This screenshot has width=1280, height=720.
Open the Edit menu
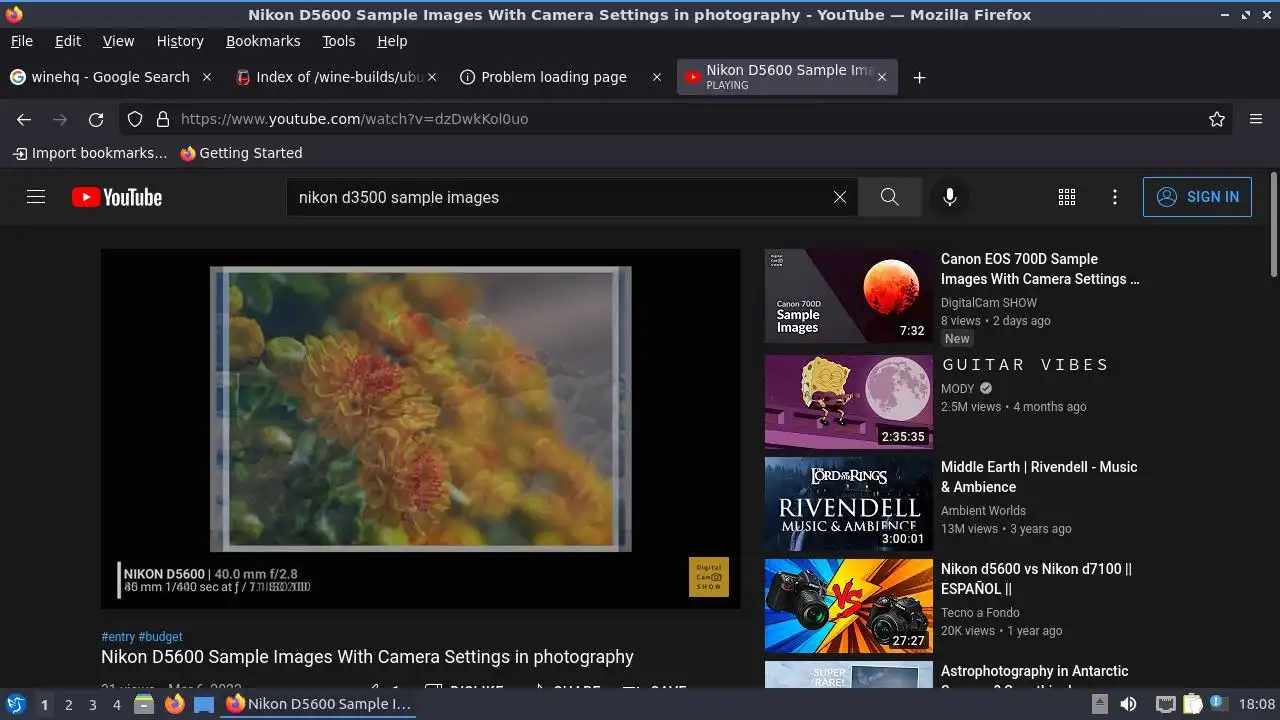point(68,41)
